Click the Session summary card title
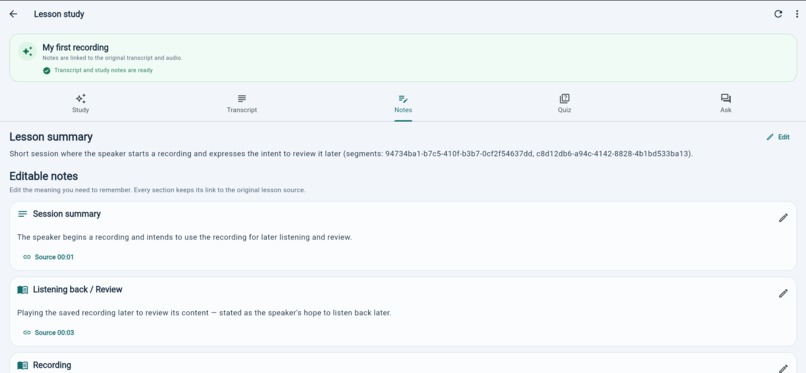The width and height of the screenshot is (806, 373). click(67, 214)
